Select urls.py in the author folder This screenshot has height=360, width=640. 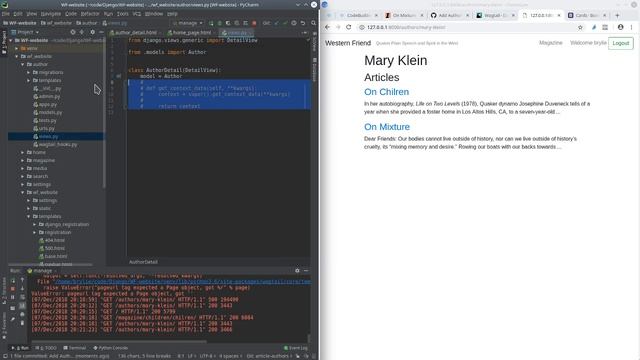(x=44, y=129)
